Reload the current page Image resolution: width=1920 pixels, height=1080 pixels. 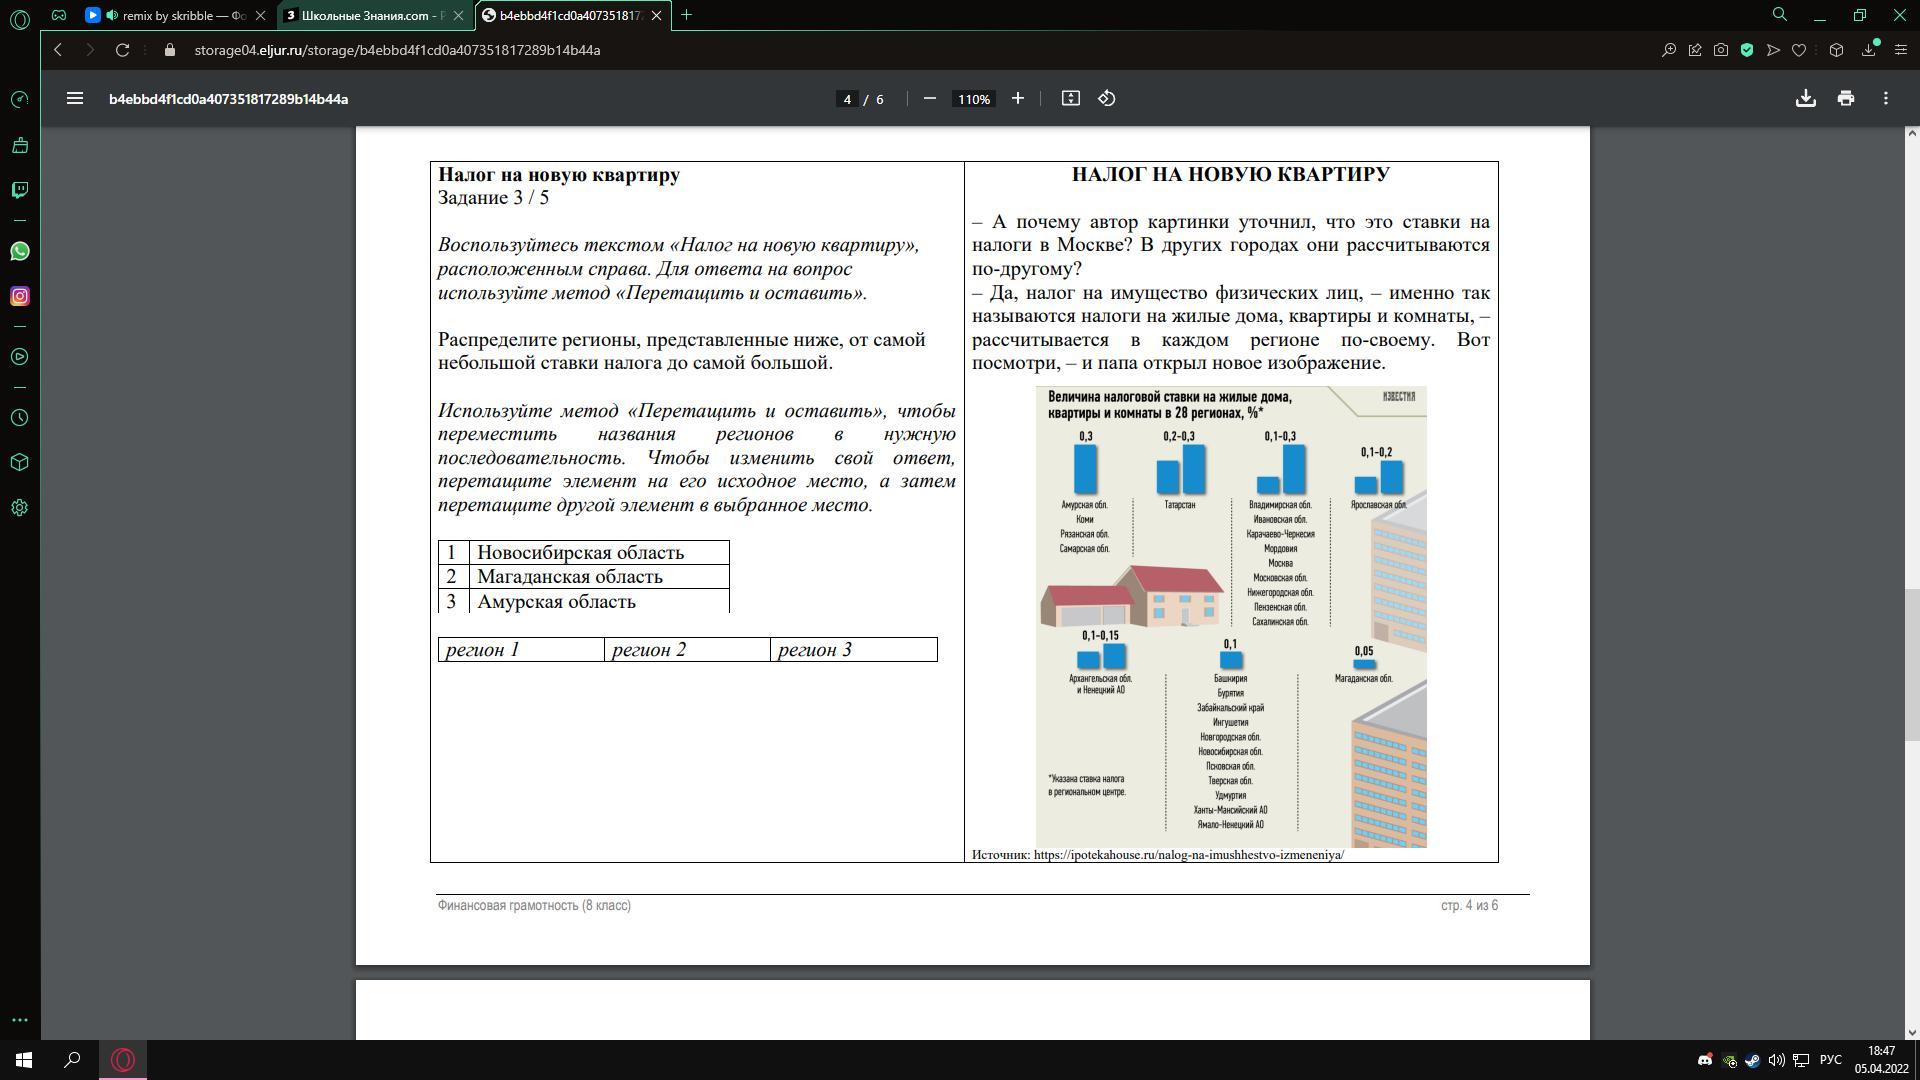click(x=122, y=50)
